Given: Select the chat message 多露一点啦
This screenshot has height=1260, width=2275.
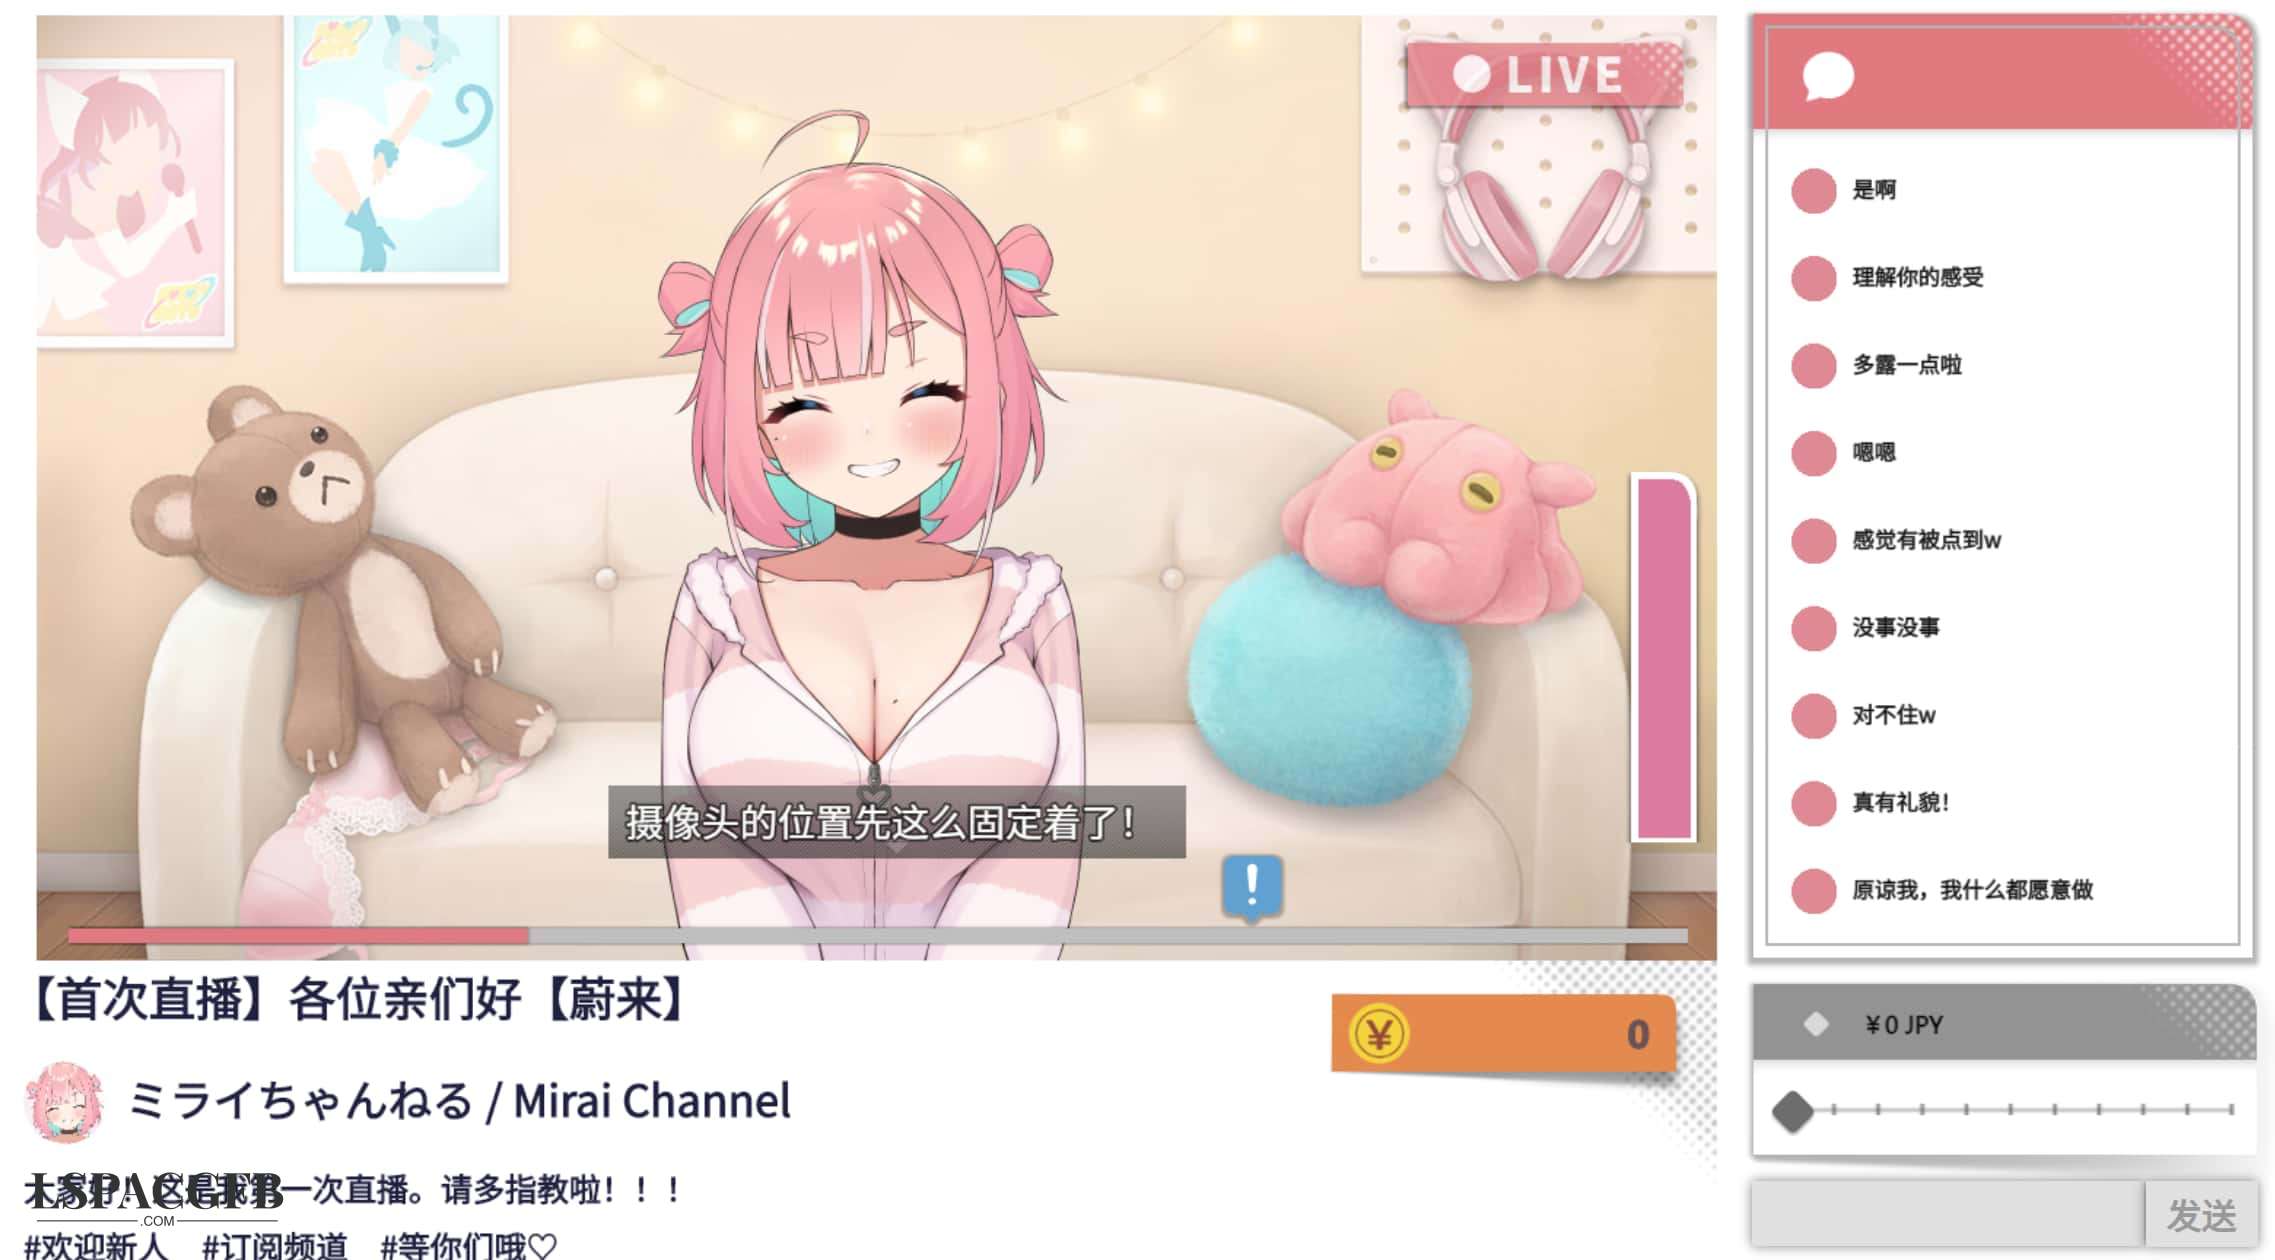Looking at the screenshot, I should pos(1907,365).
